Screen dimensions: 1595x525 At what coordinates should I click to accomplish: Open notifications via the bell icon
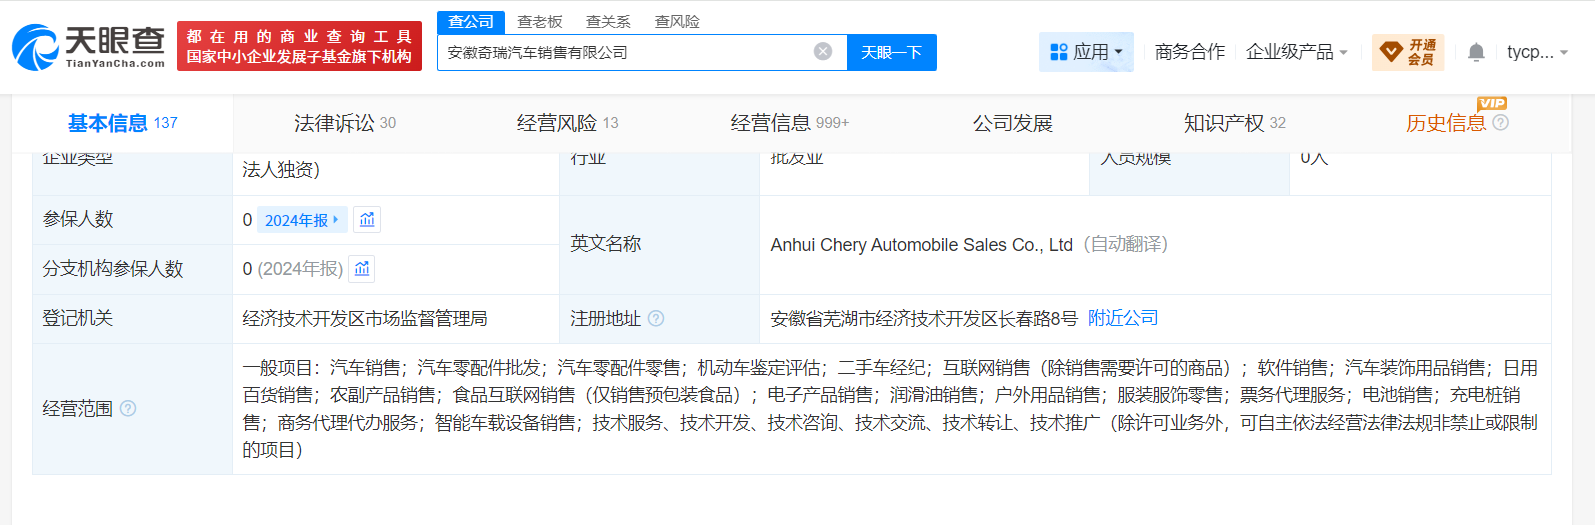(1476, 52)
